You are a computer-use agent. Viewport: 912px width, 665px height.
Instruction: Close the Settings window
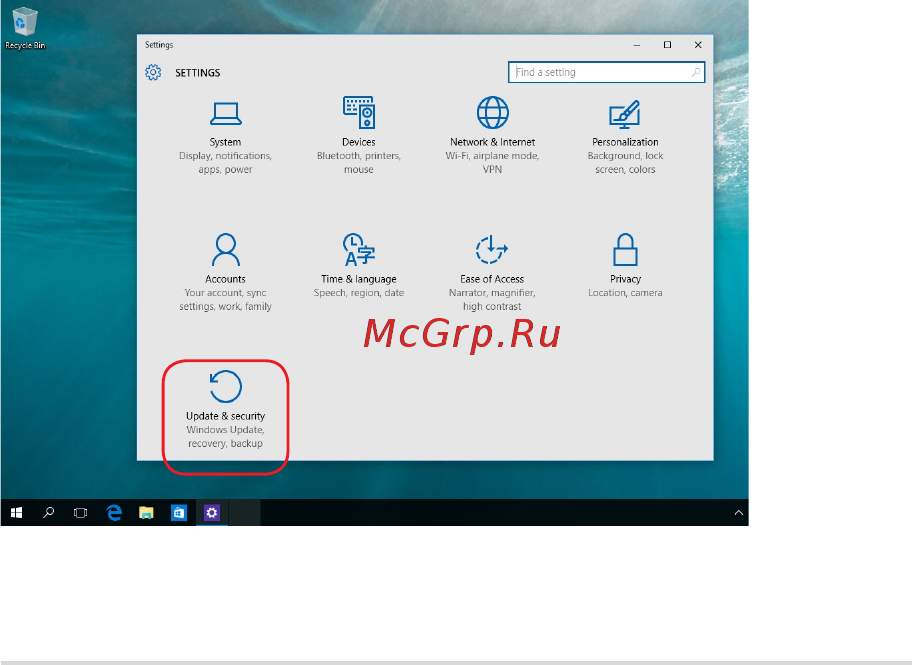(x=698, y=45)
